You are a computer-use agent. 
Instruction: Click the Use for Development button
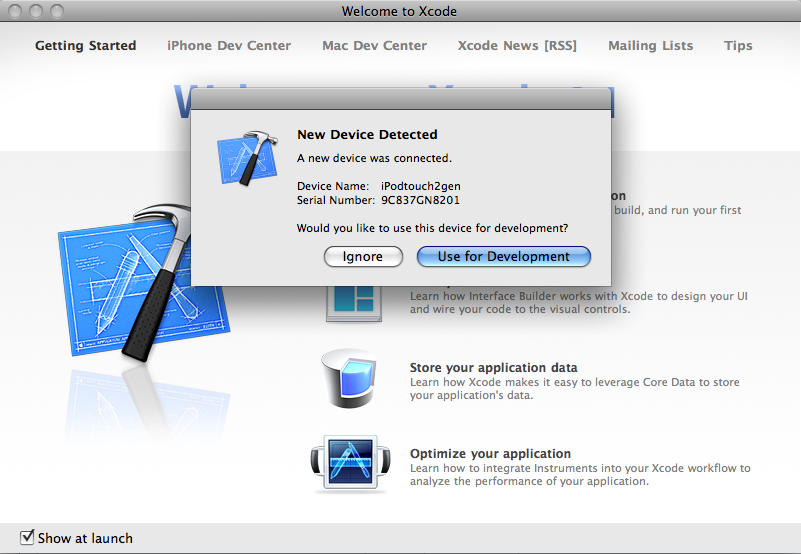point(504,257)
